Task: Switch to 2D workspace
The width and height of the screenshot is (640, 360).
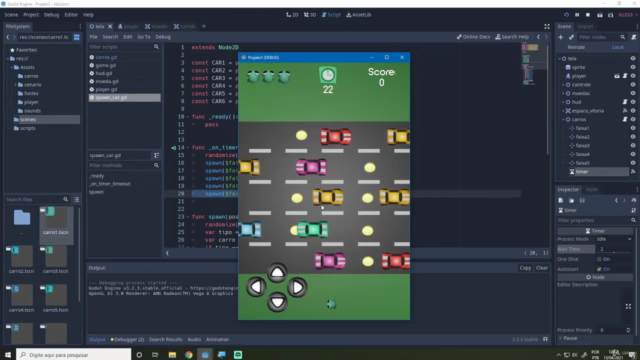Action: click(x=292, y=15)
